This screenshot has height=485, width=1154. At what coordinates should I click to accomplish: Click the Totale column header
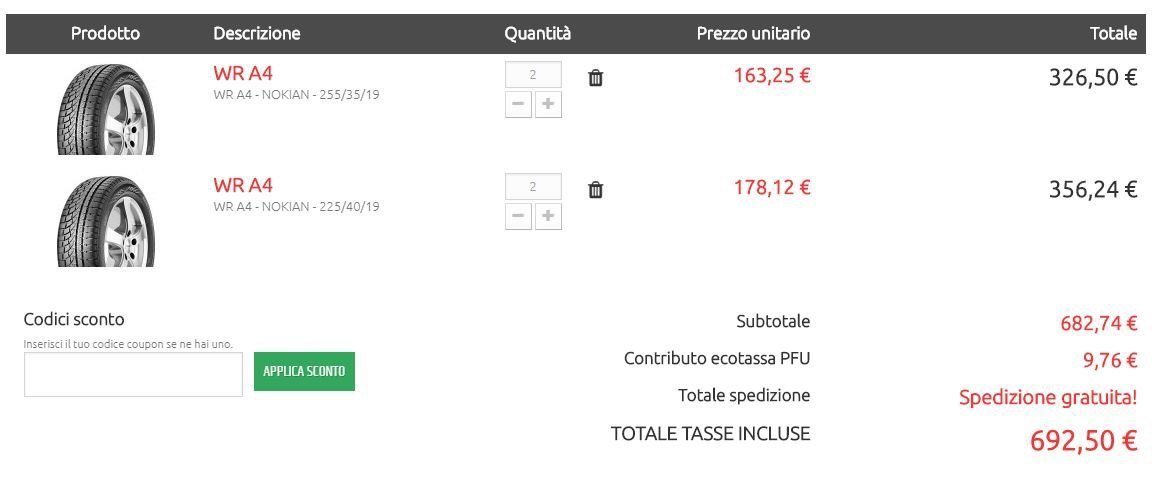tap(1113, 33)
